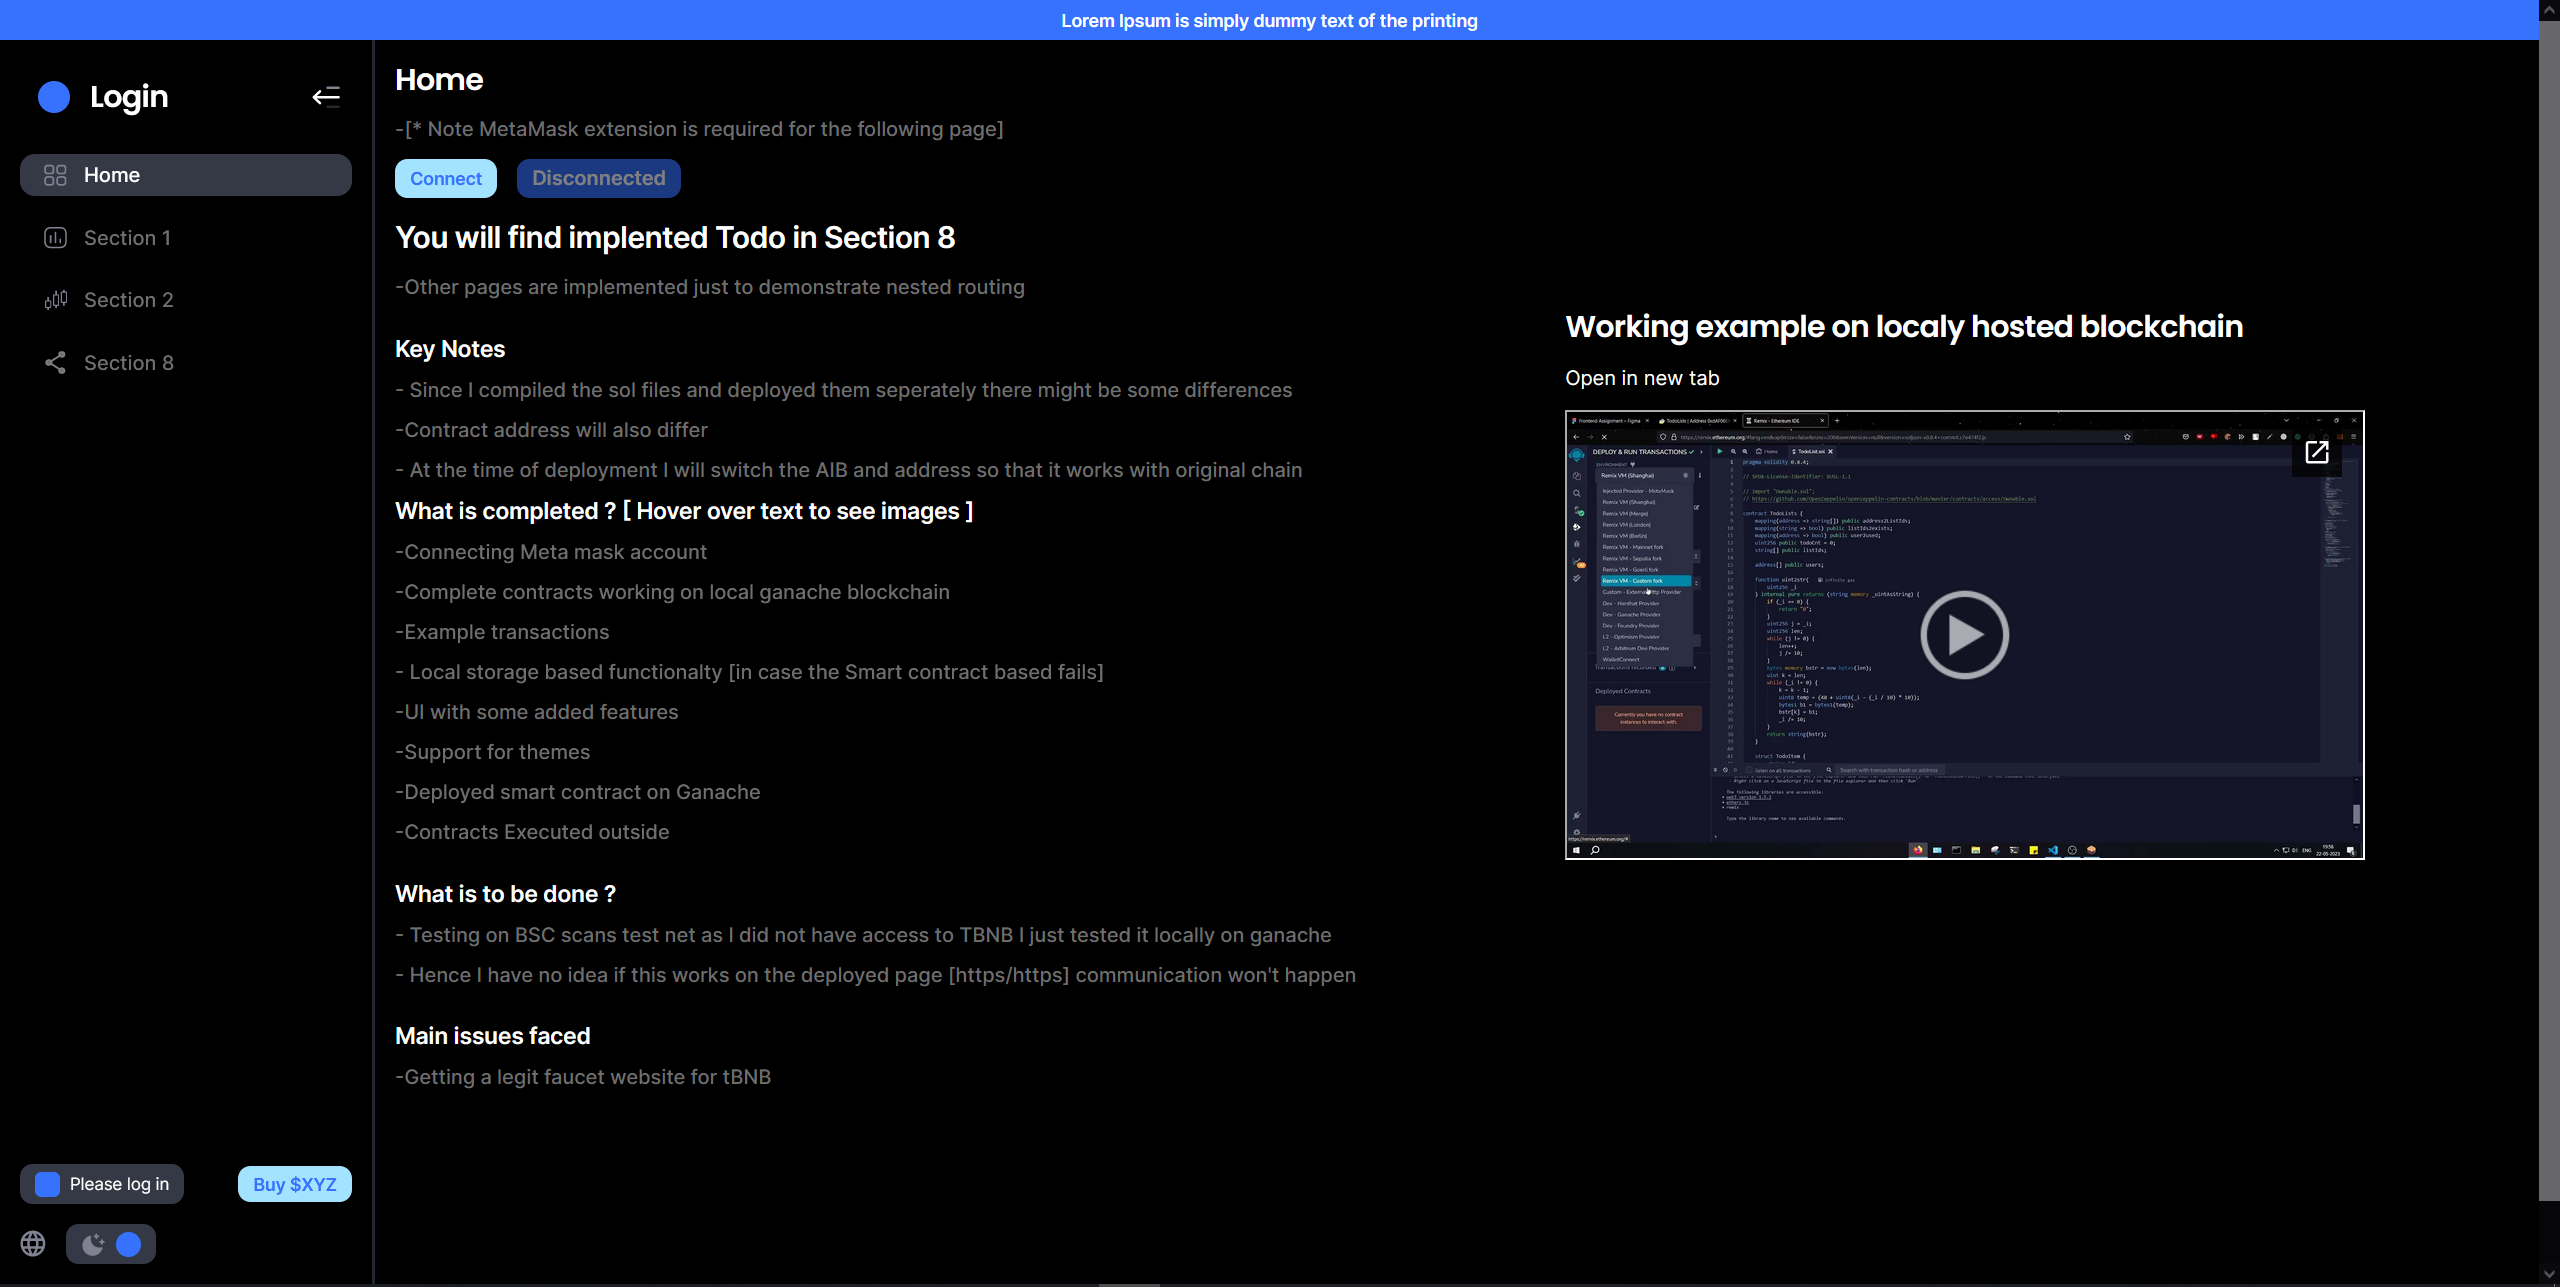2560x1287 pixels.
Task: Play the blockchain demo video
Action: pos(1964,635)
